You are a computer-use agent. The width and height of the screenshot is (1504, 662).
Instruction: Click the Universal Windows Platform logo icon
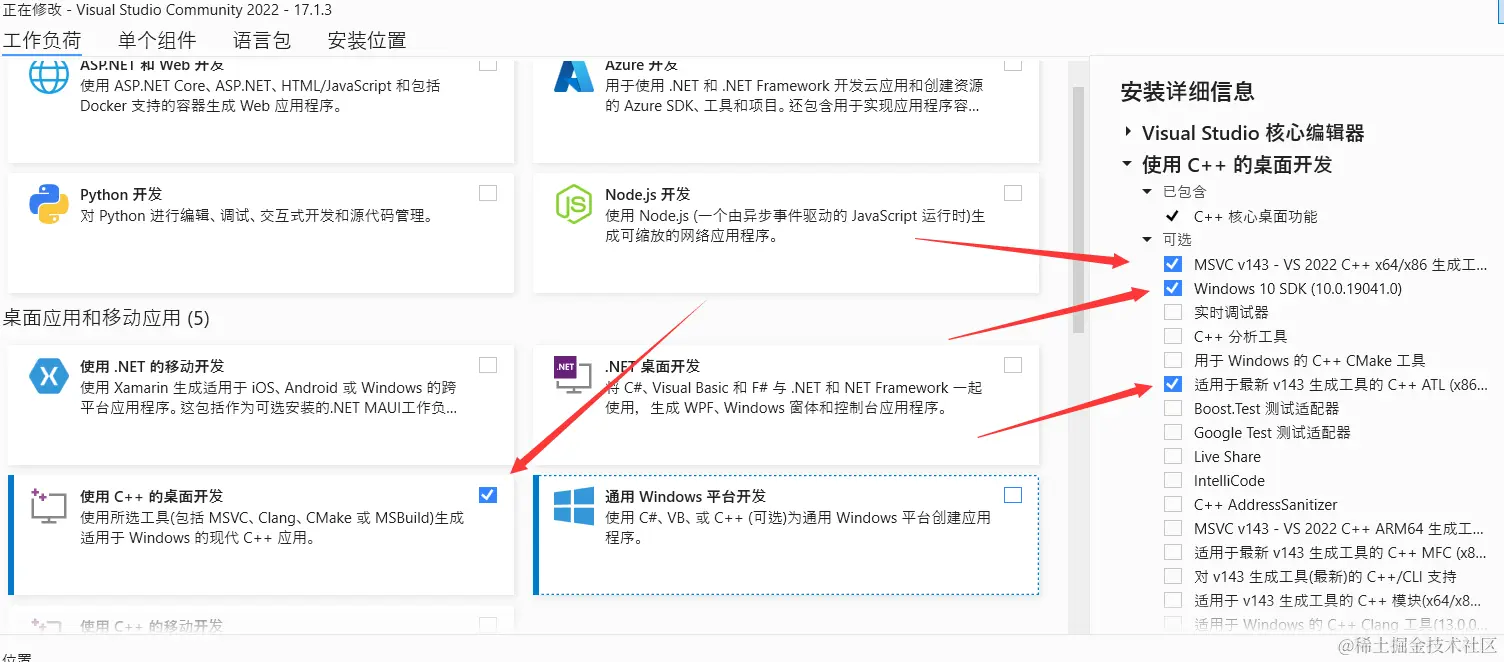click(574, 507)
